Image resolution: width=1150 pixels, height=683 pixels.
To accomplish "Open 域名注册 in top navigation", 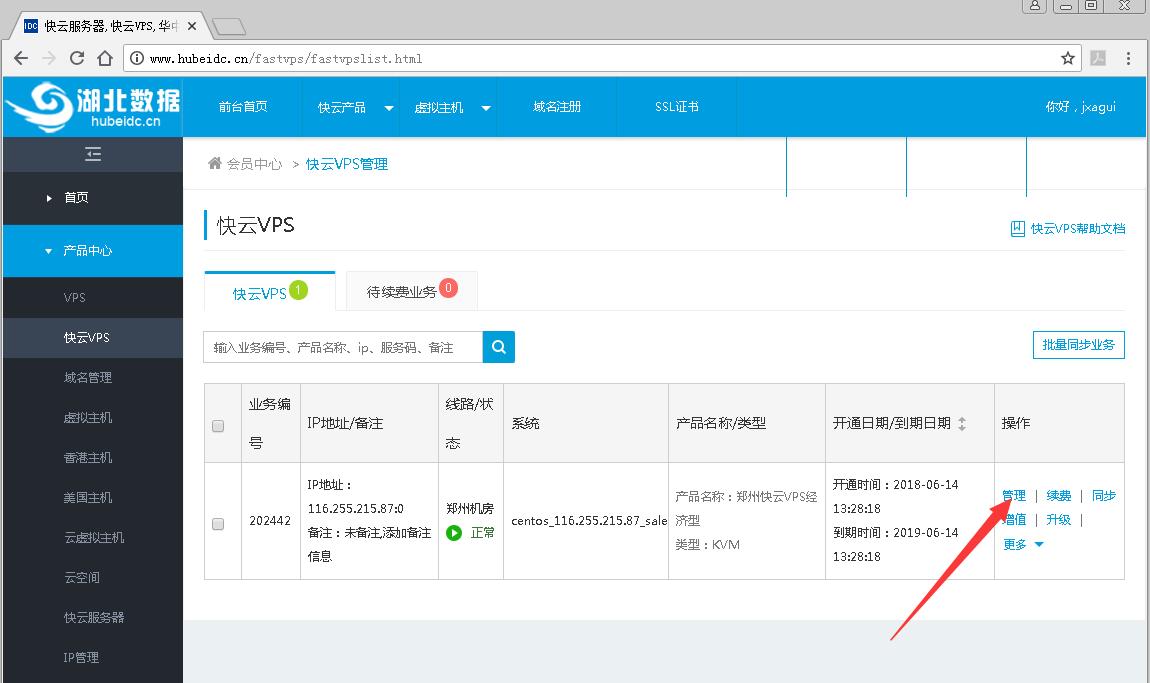I will coord(557,107).
